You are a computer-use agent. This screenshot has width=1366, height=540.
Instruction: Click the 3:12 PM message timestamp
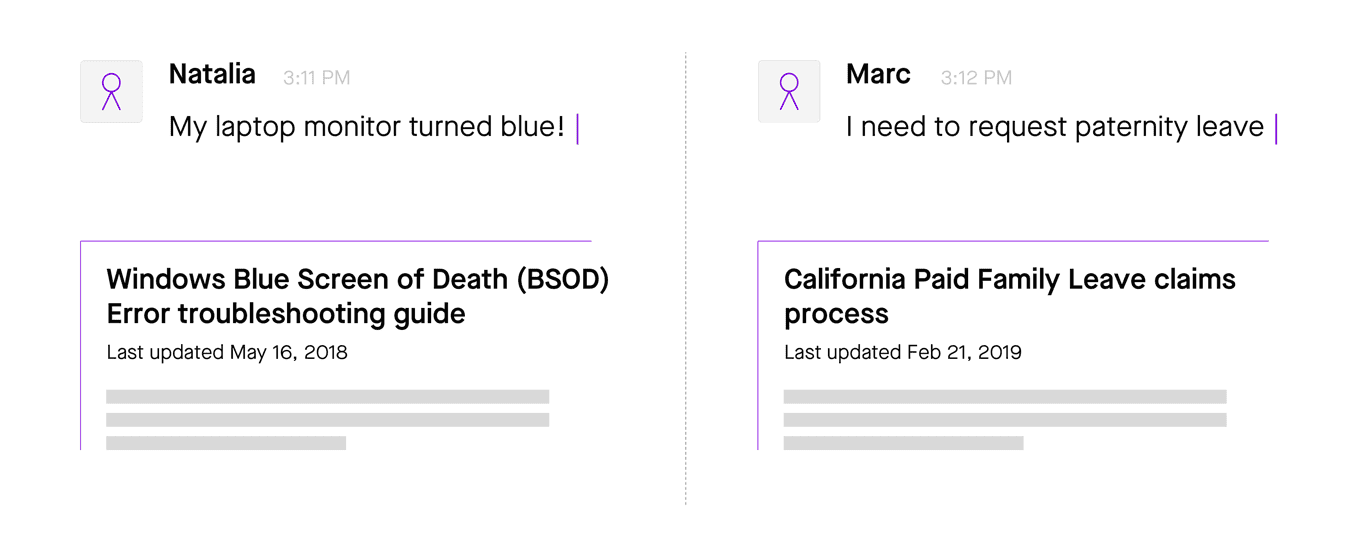976,78
